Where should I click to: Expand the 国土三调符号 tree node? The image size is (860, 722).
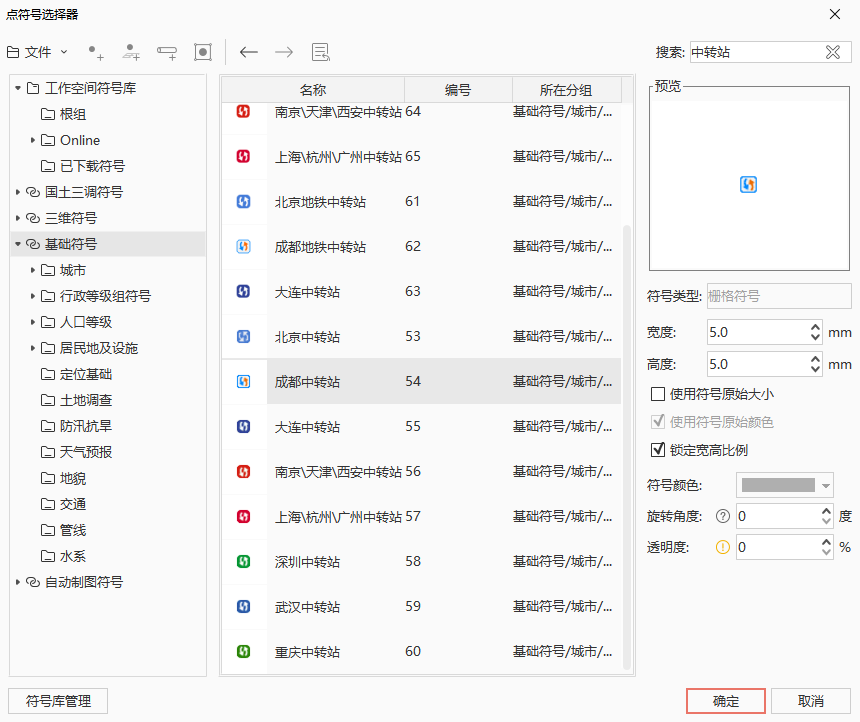click(x=18, y=192)
